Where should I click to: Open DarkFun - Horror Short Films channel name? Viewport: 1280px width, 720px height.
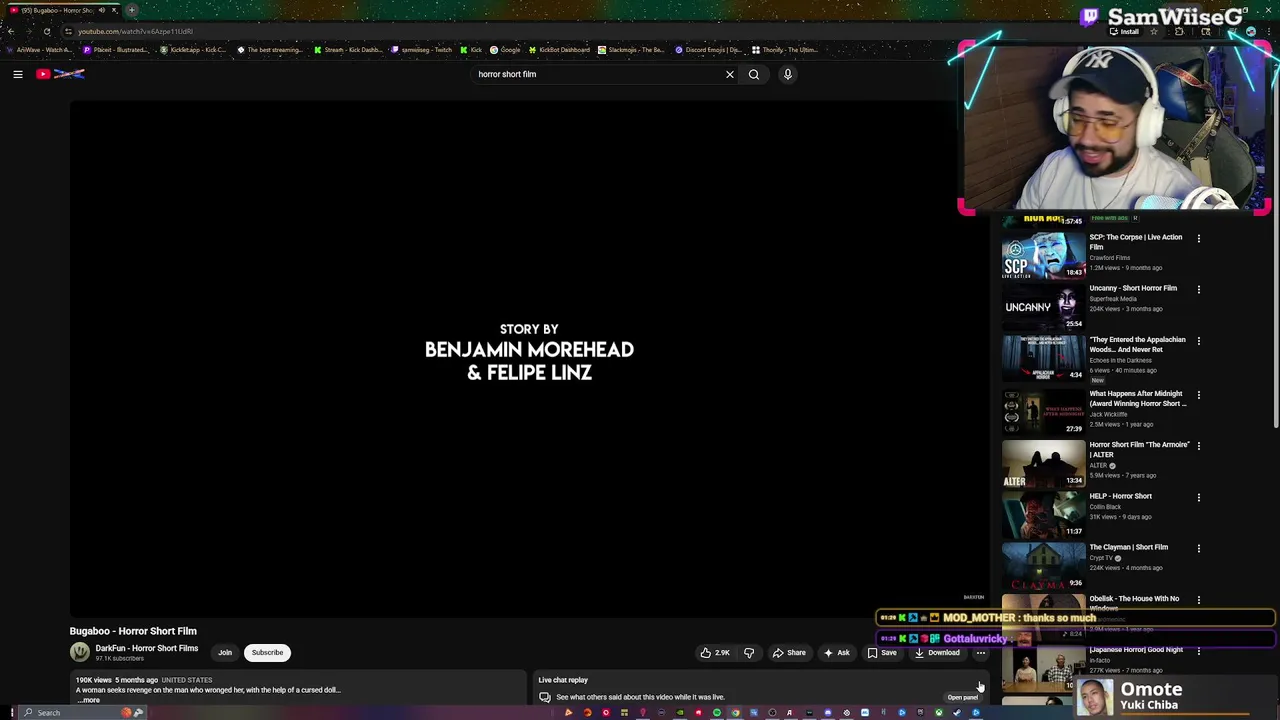(147, 648)
